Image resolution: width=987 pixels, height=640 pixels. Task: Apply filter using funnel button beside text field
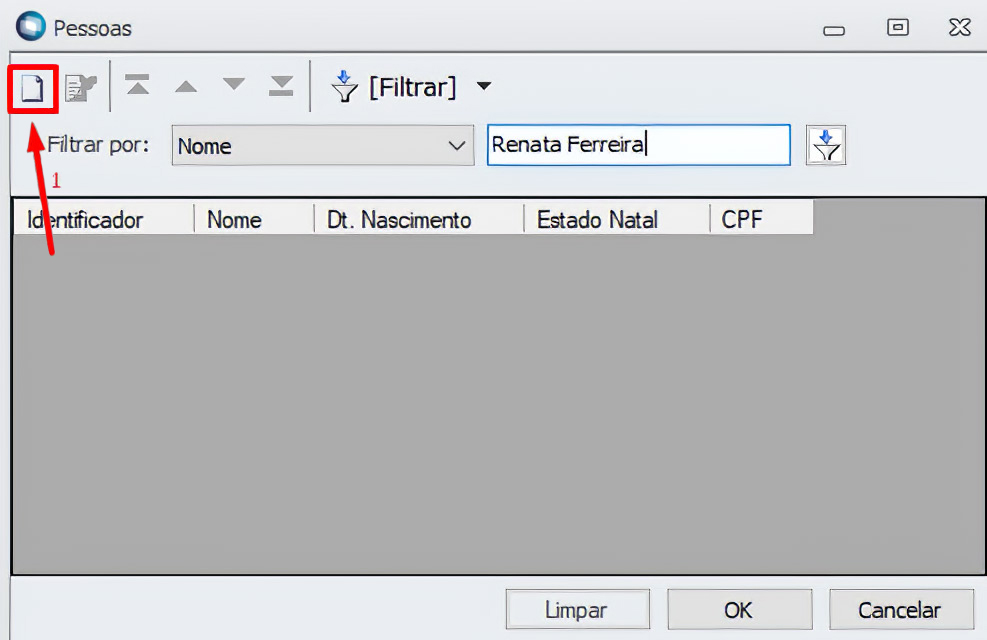[827, 146]
